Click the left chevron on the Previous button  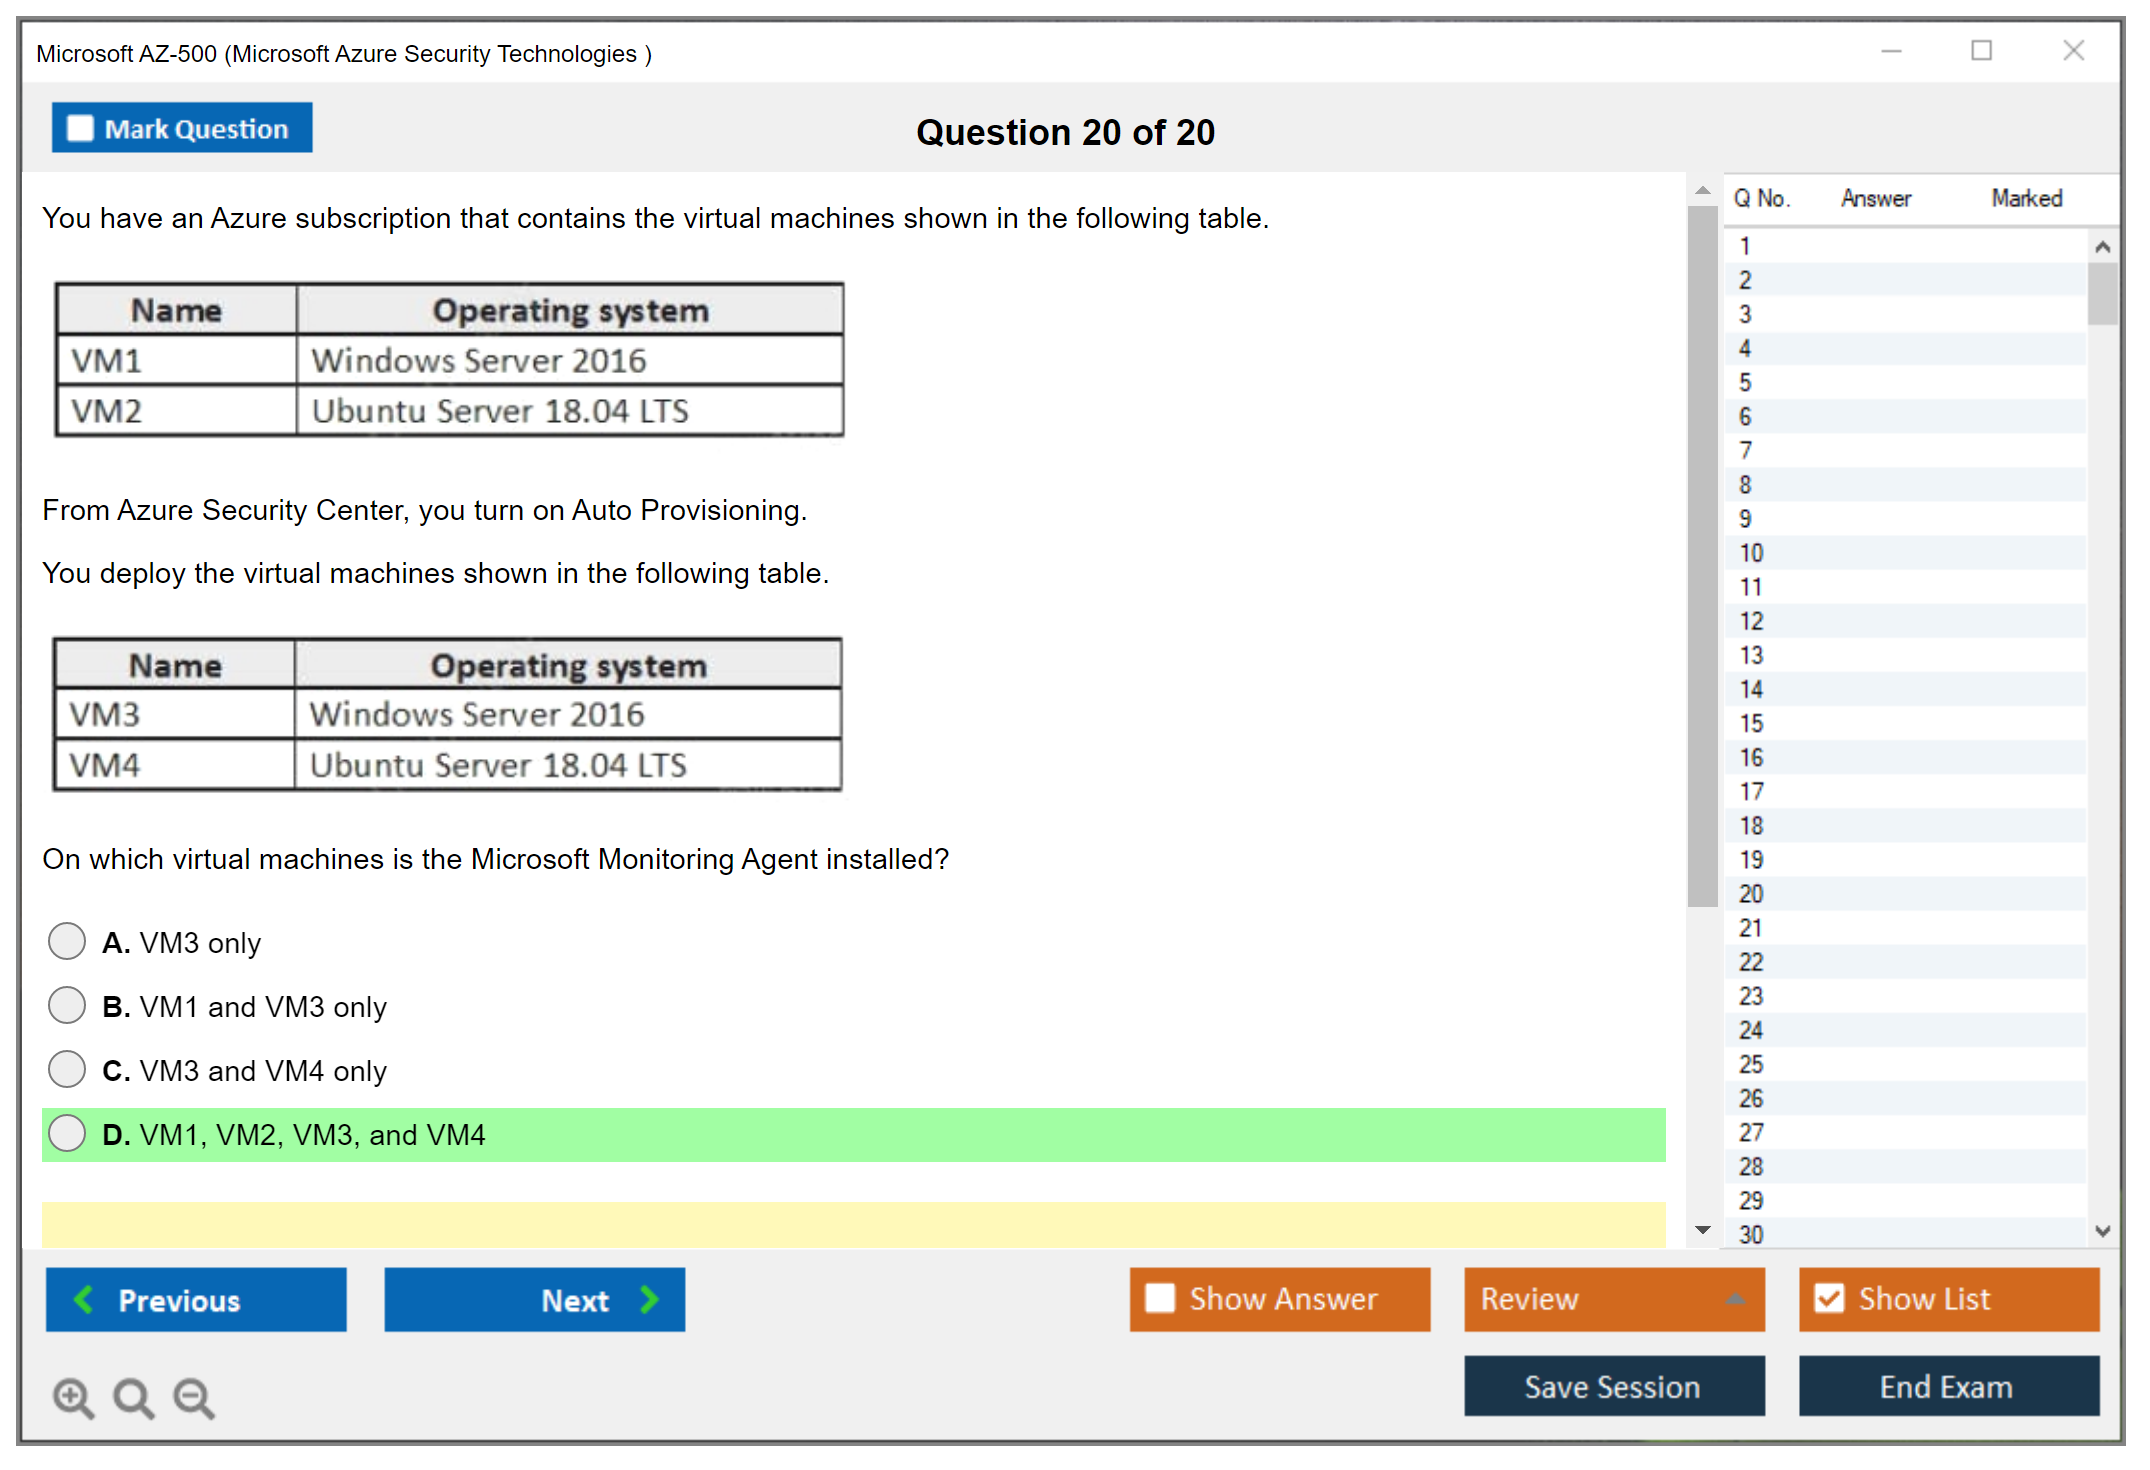(x=84, y=1299)
